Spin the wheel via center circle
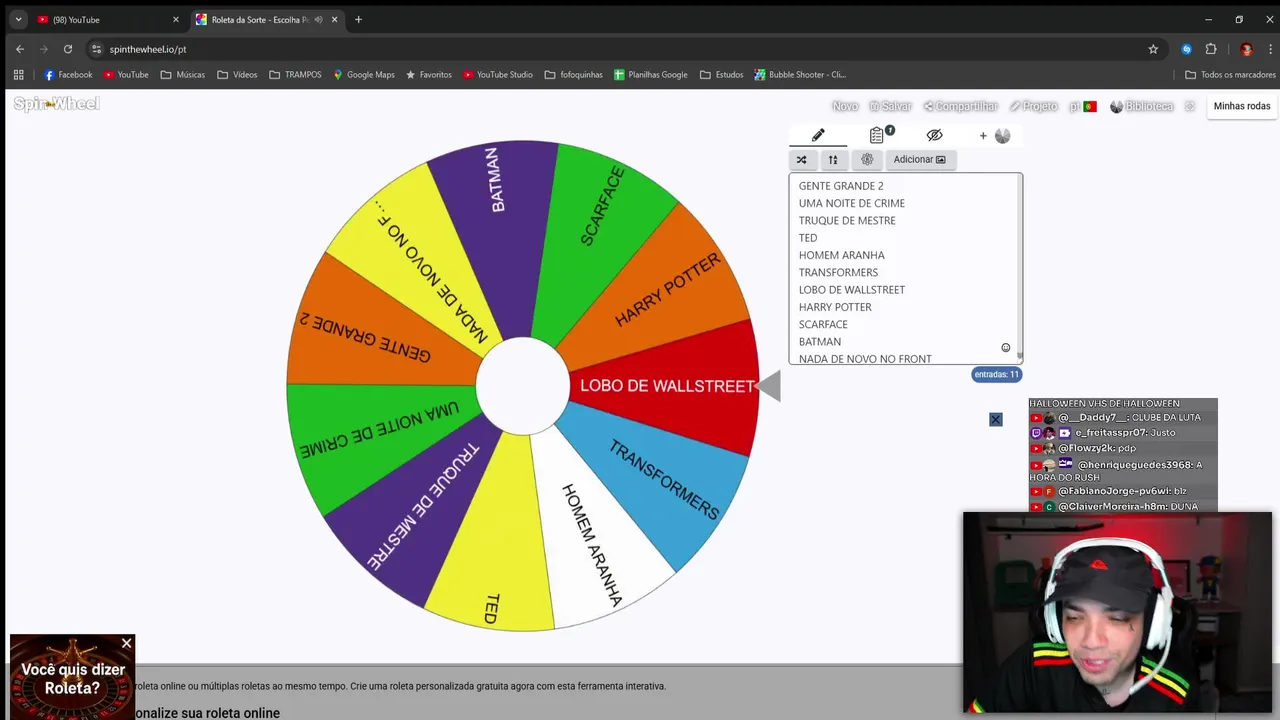 click(522, 386)
